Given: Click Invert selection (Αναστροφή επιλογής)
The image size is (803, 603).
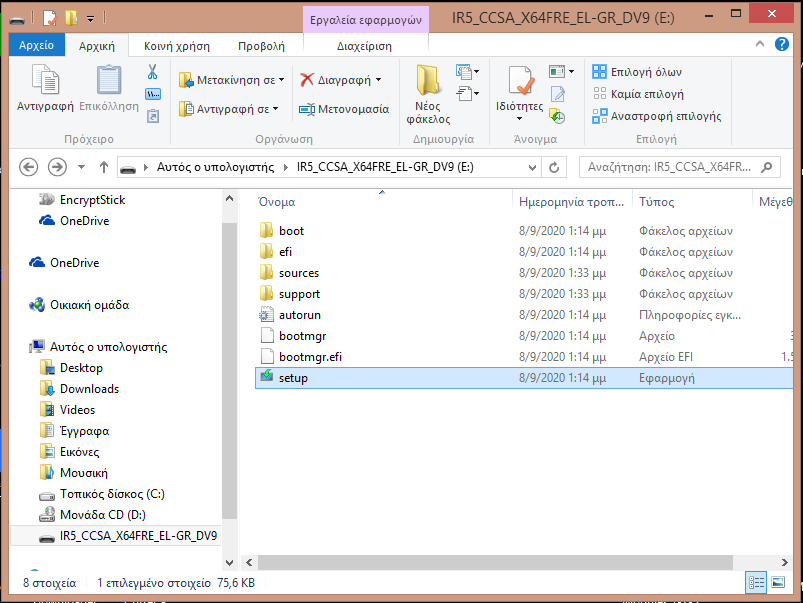Looking at the screenshot, I should [657, 116].
